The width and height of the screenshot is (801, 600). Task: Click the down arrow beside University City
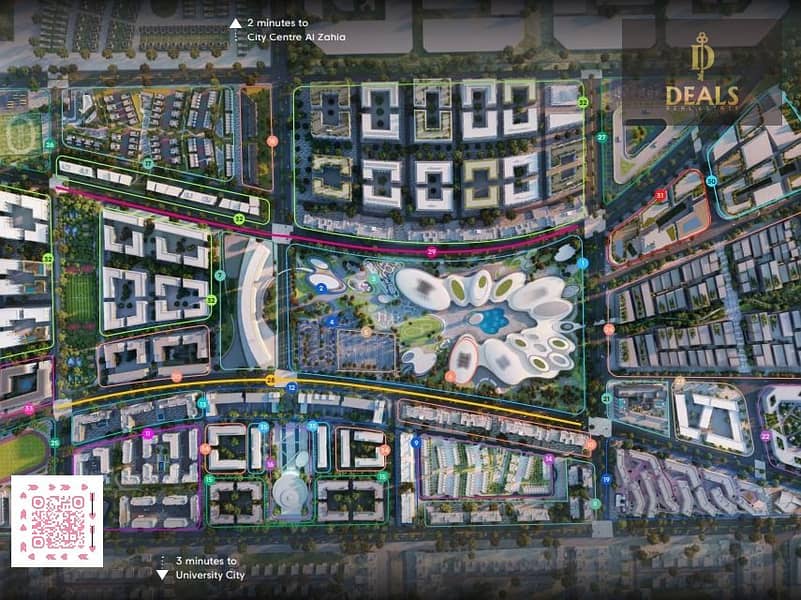click(x=162, y=575)
